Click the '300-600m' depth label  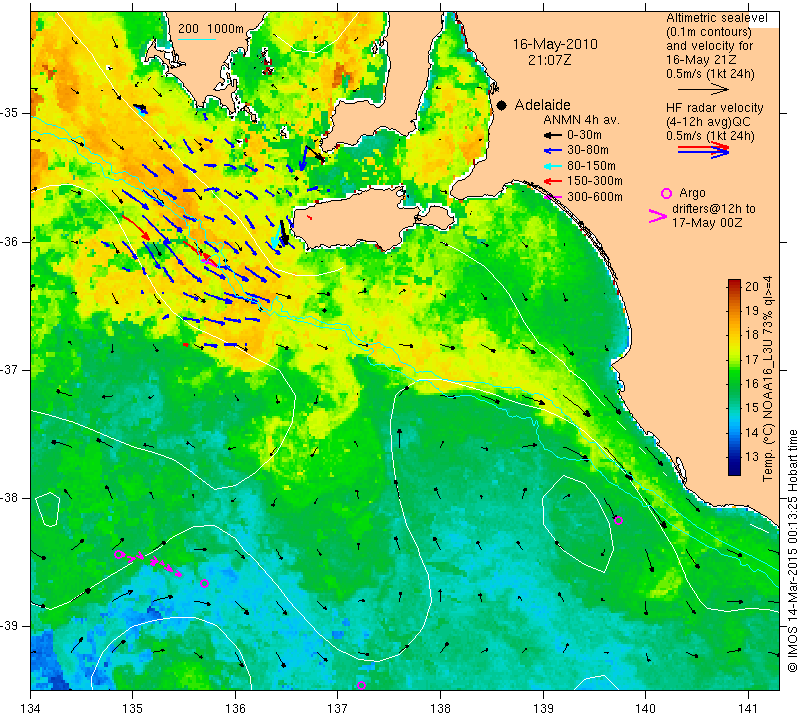pos(595,196)
